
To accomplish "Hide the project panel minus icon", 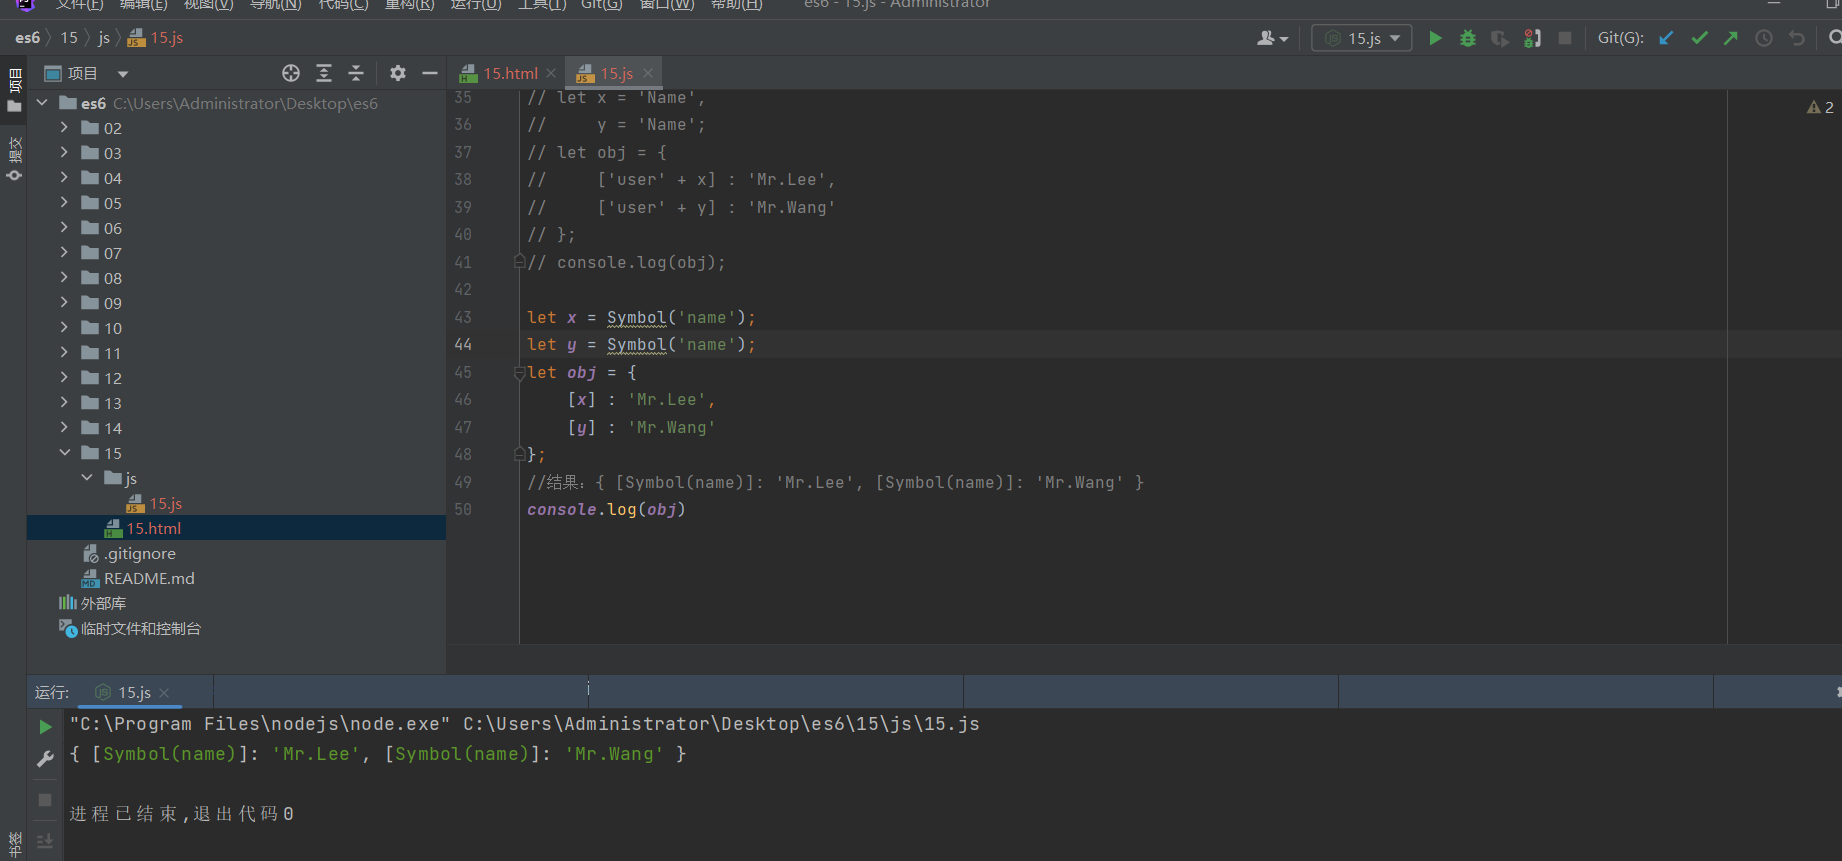I will pyautogui.click(x=430, y=73).
